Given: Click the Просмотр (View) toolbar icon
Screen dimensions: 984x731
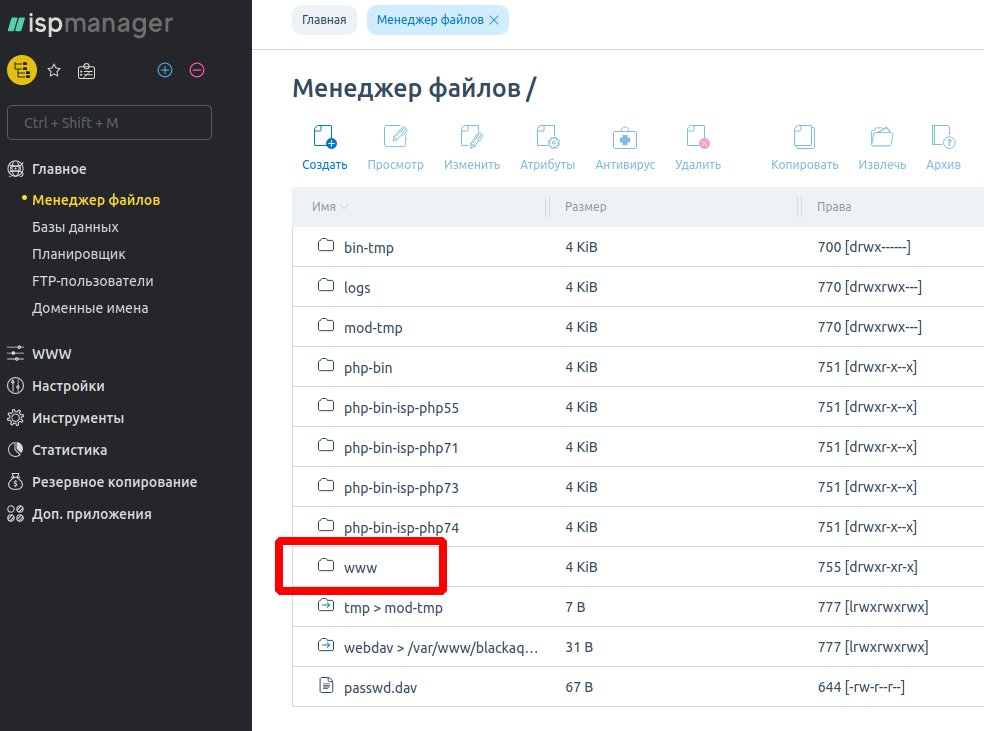Looking at the screenshot, I should 395,138.
